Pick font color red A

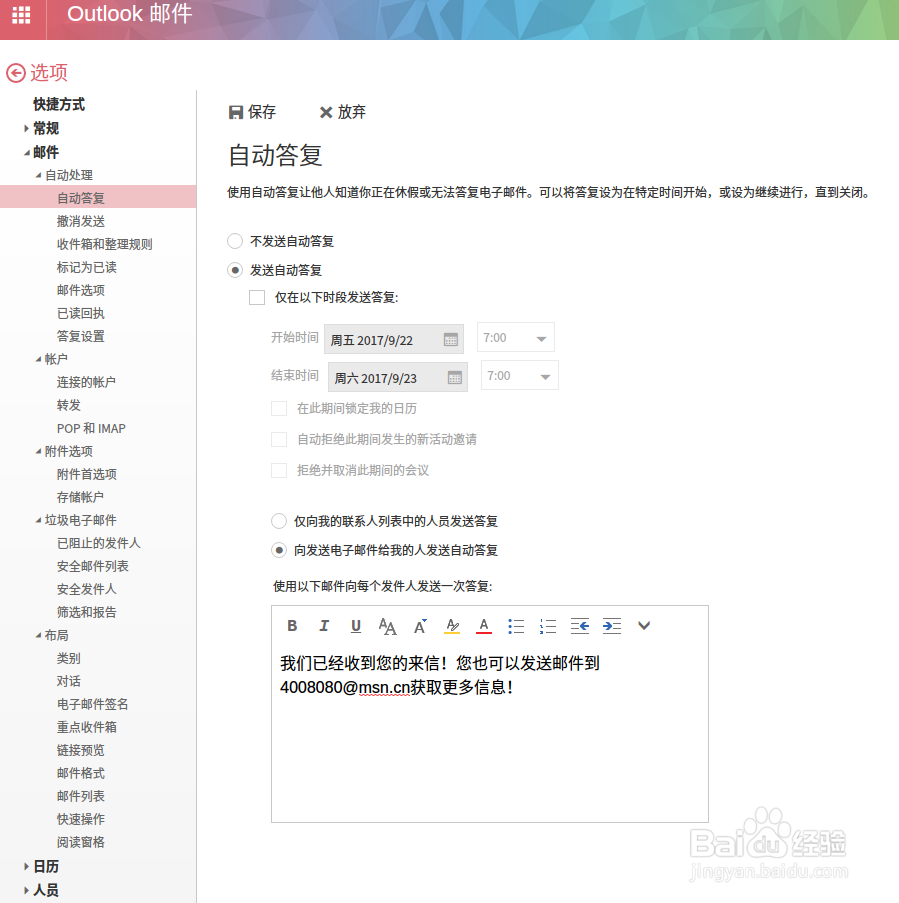click(484, 626)
